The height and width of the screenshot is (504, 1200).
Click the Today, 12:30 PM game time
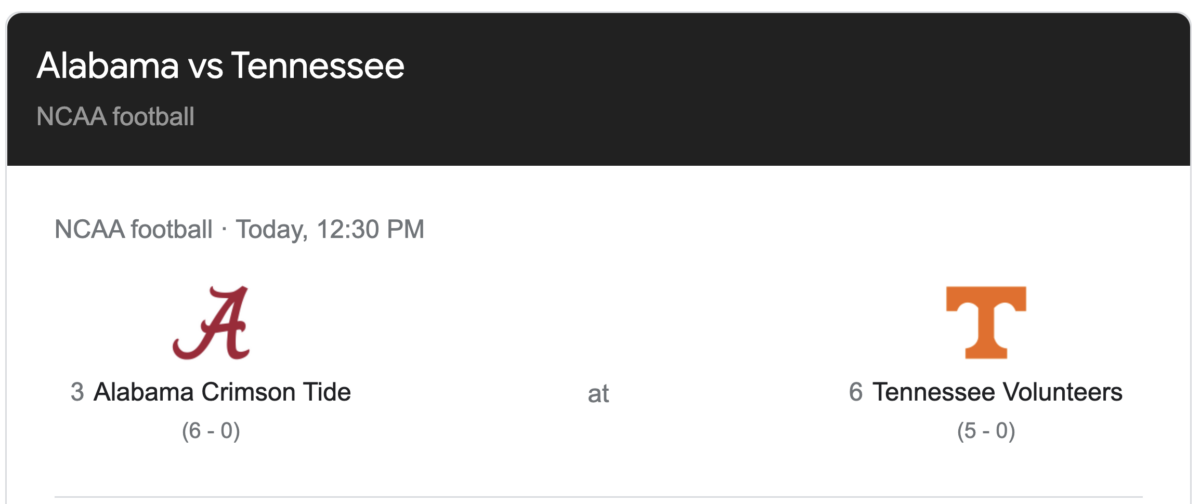[330, 230]
